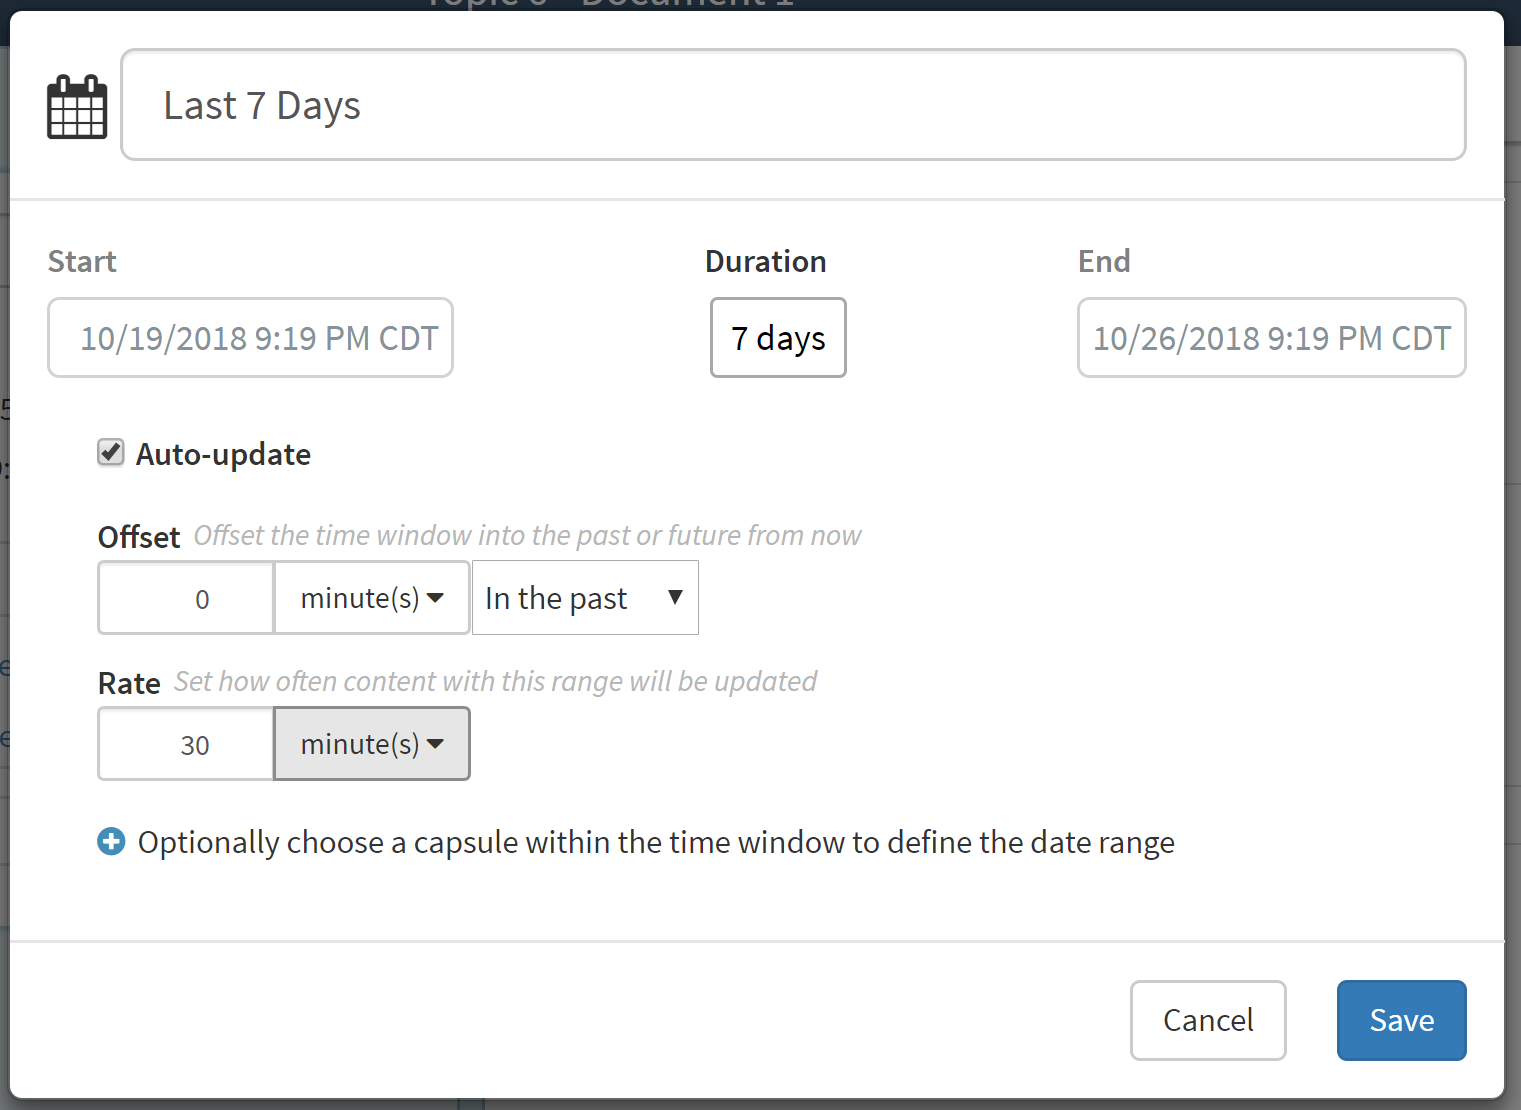Open the Offset minute(s) unit dropdown
This screenshot has width=1521, height=1110.
[x=371, y=598]
